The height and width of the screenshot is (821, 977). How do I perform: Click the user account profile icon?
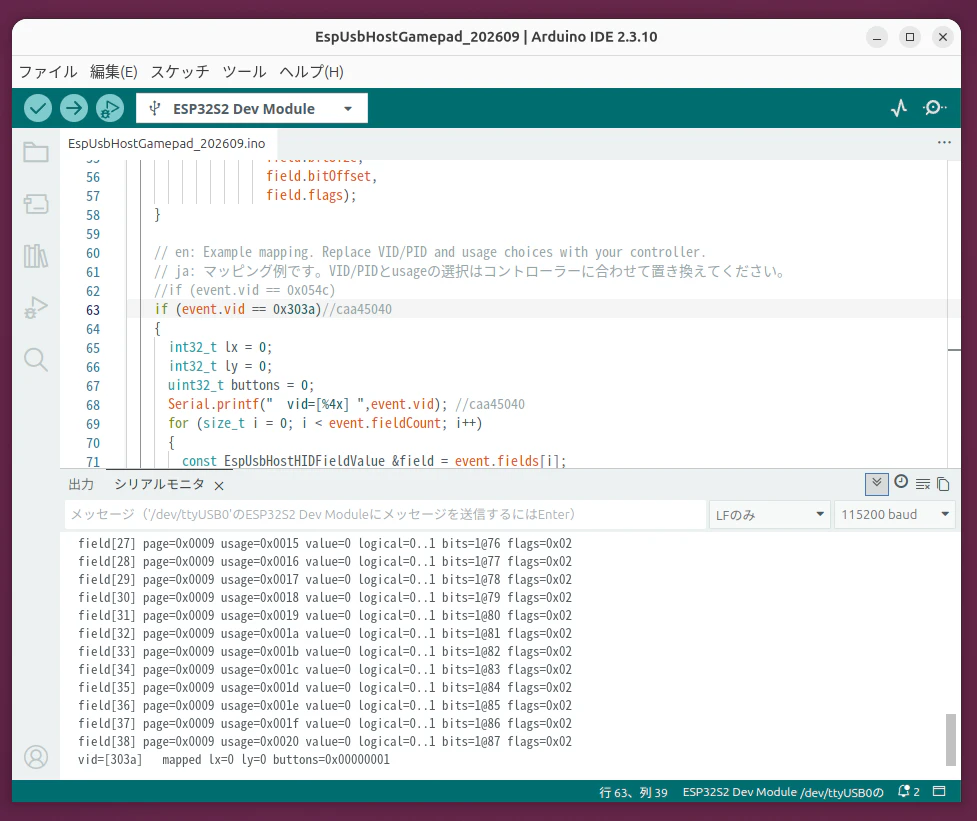coord(36,757)
